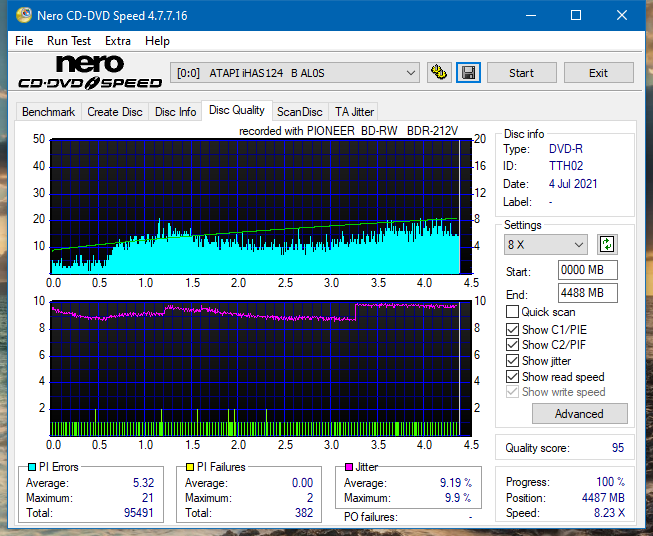Switch to the Create Disc tab
653x536 pixels.
click(115, 112)
